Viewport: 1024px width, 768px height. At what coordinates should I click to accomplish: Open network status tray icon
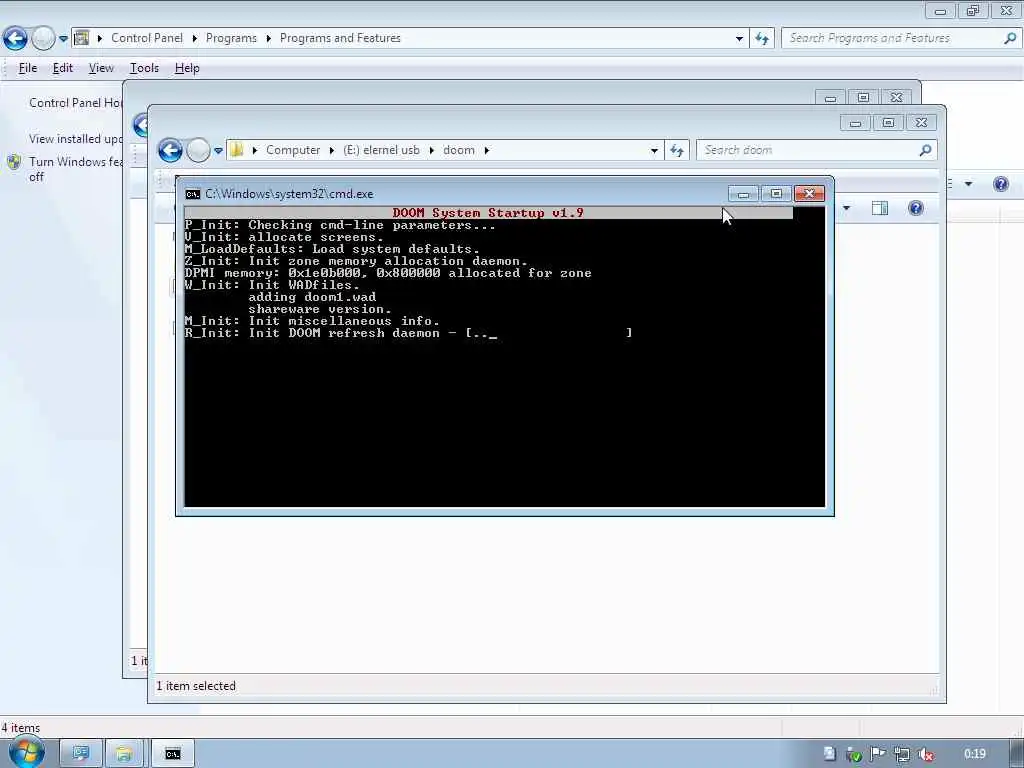coord(901,754)
